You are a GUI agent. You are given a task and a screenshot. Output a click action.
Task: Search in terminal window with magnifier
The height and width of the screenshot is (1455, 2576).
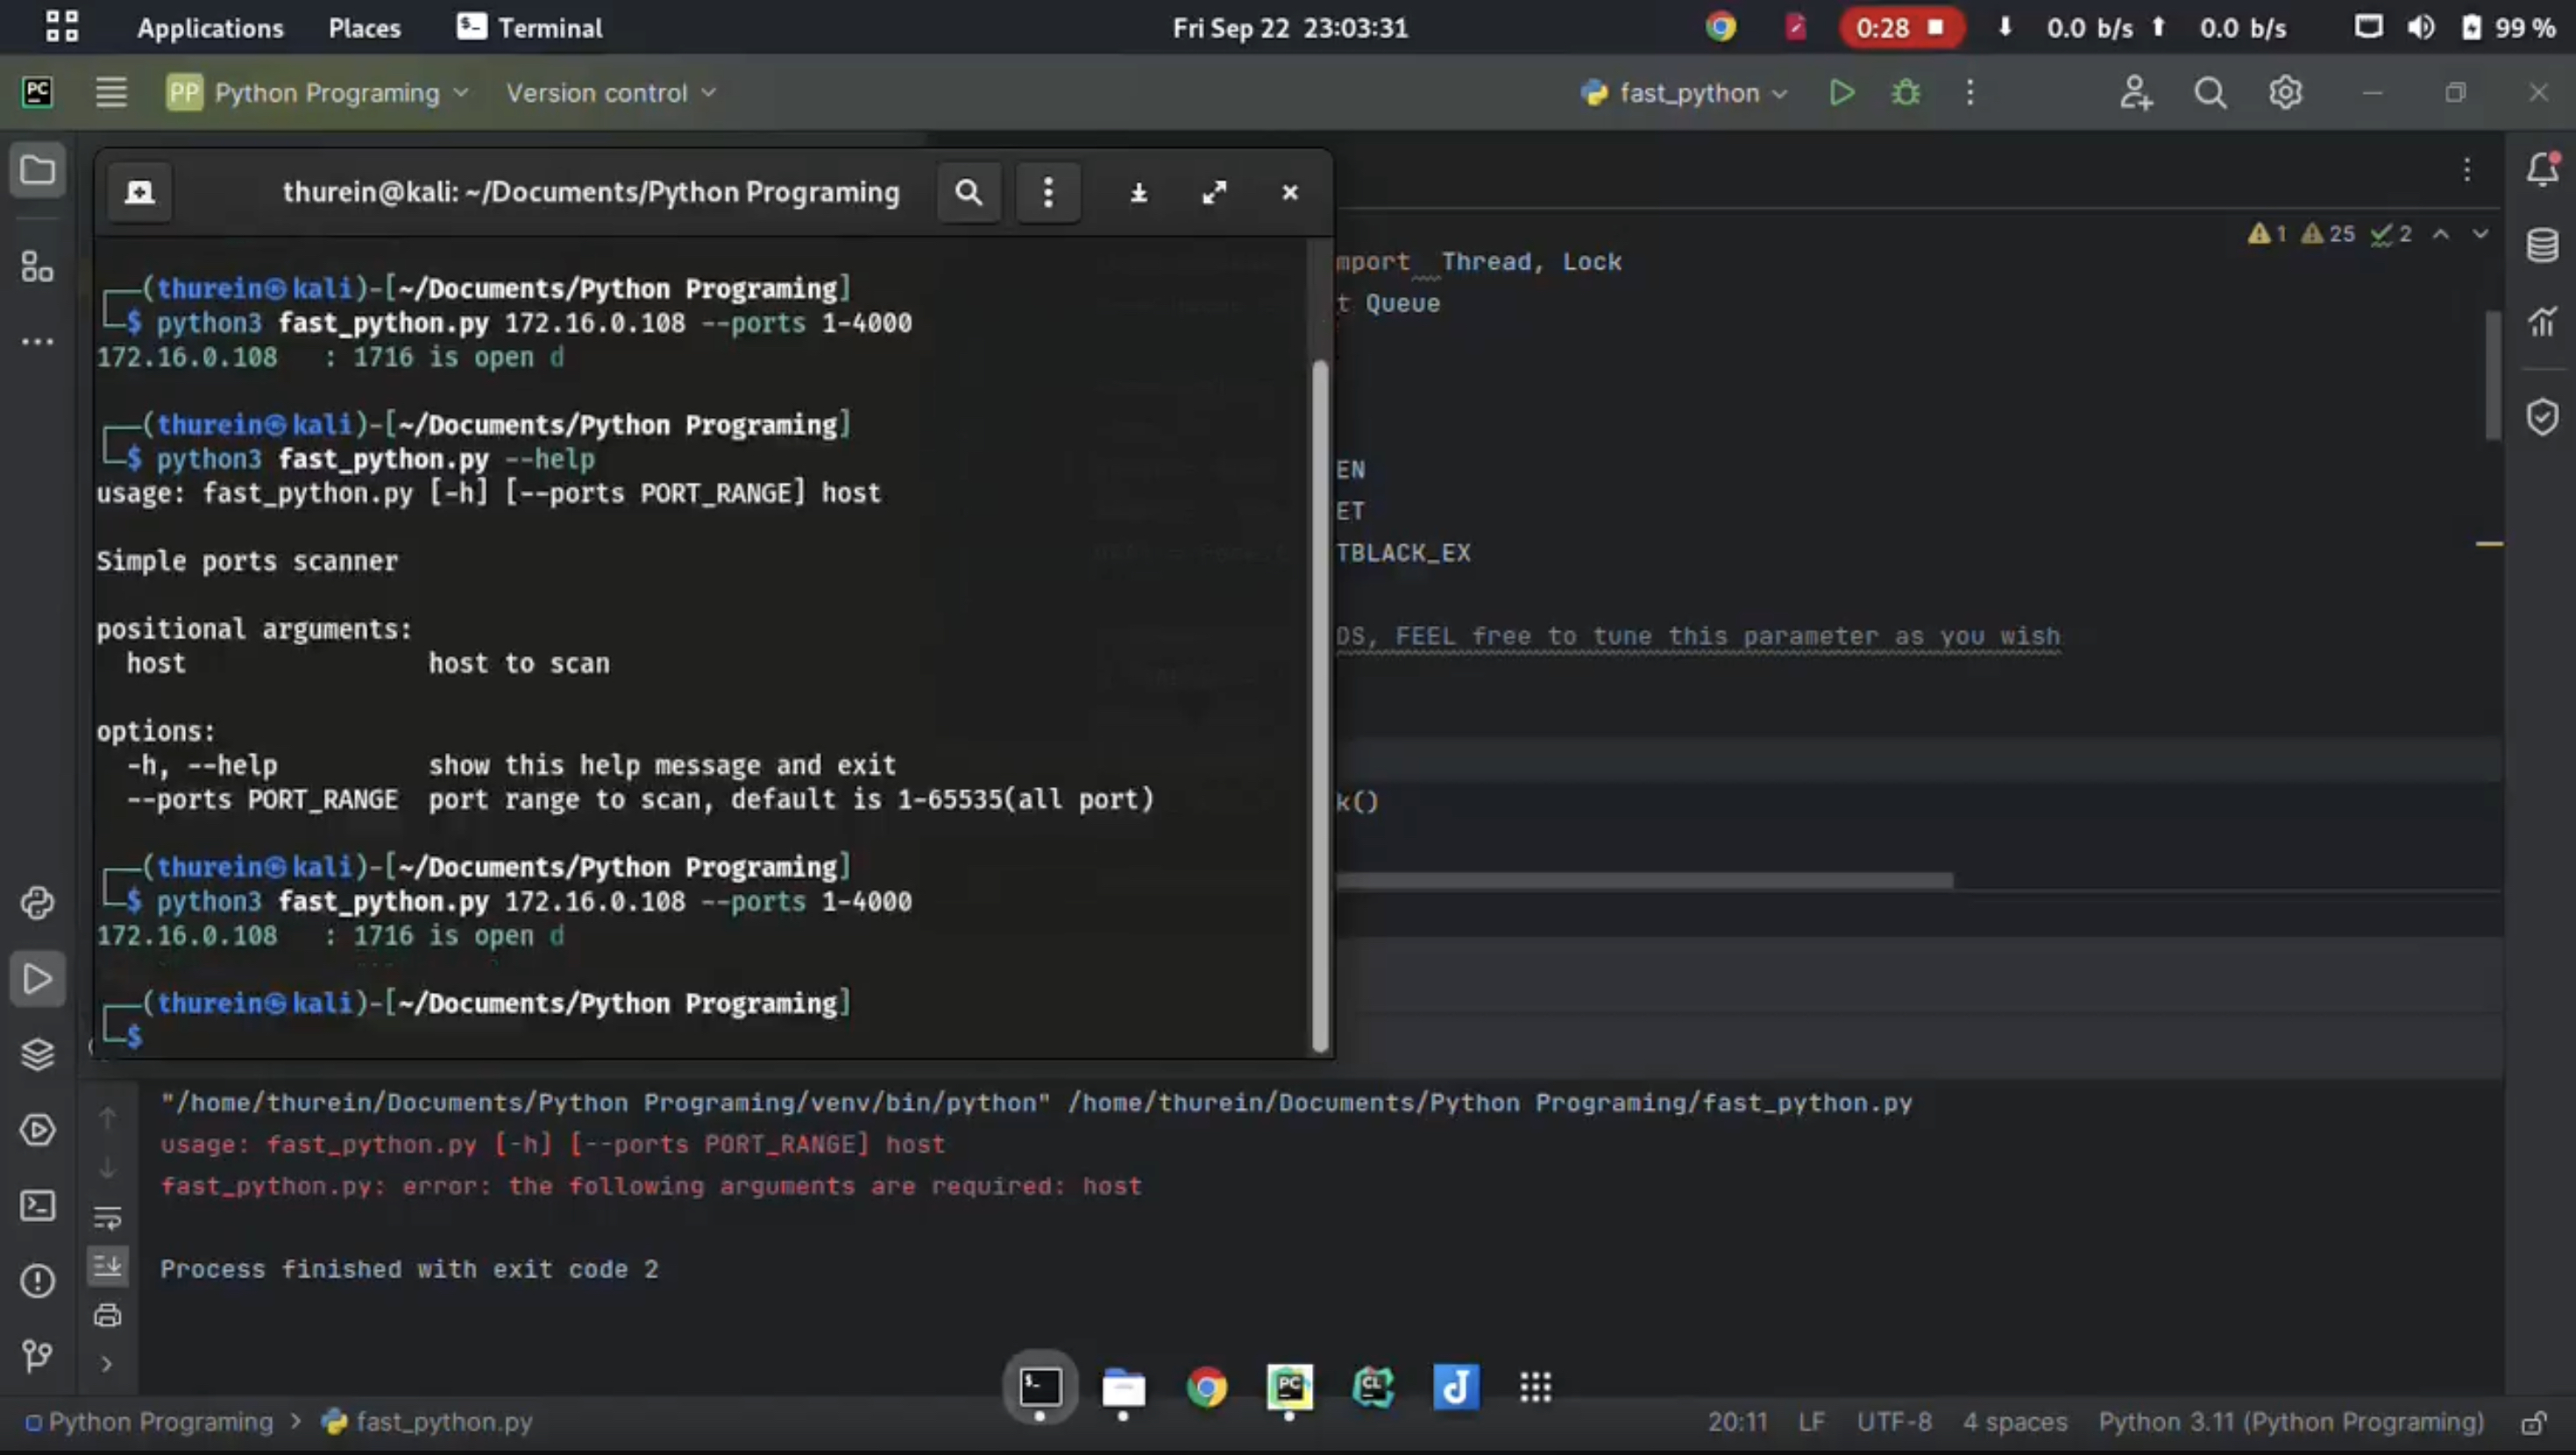tap(968, 192)
